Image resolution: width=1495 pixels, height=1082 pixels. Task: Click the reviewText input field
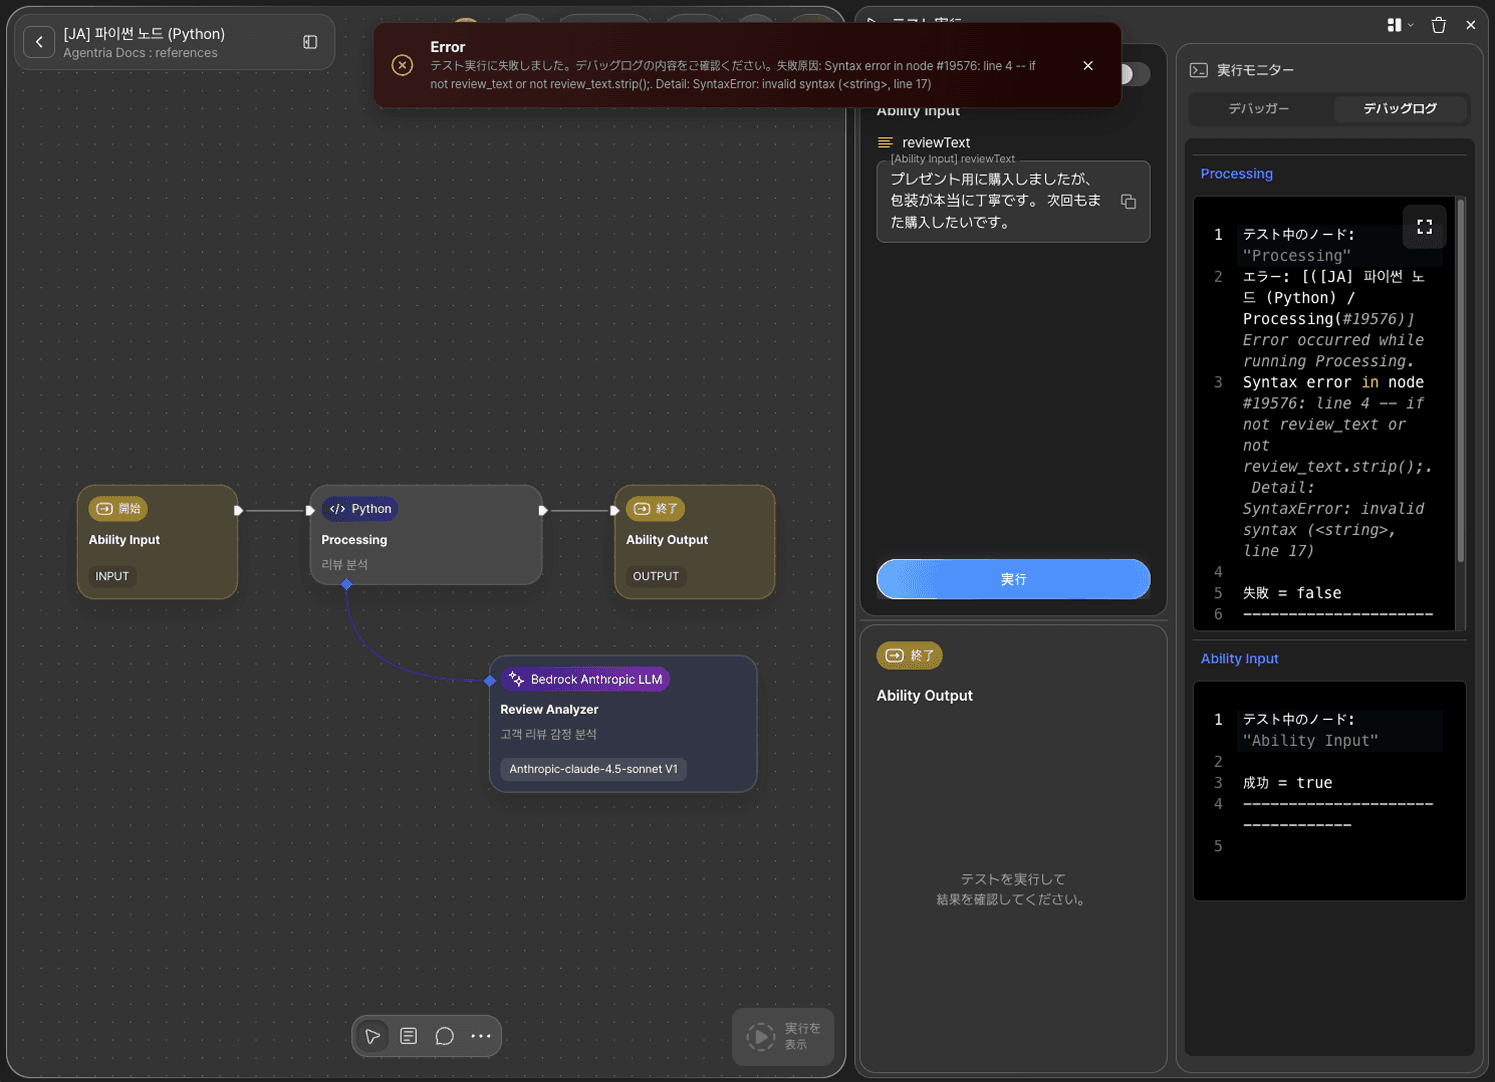point(1013,201)
